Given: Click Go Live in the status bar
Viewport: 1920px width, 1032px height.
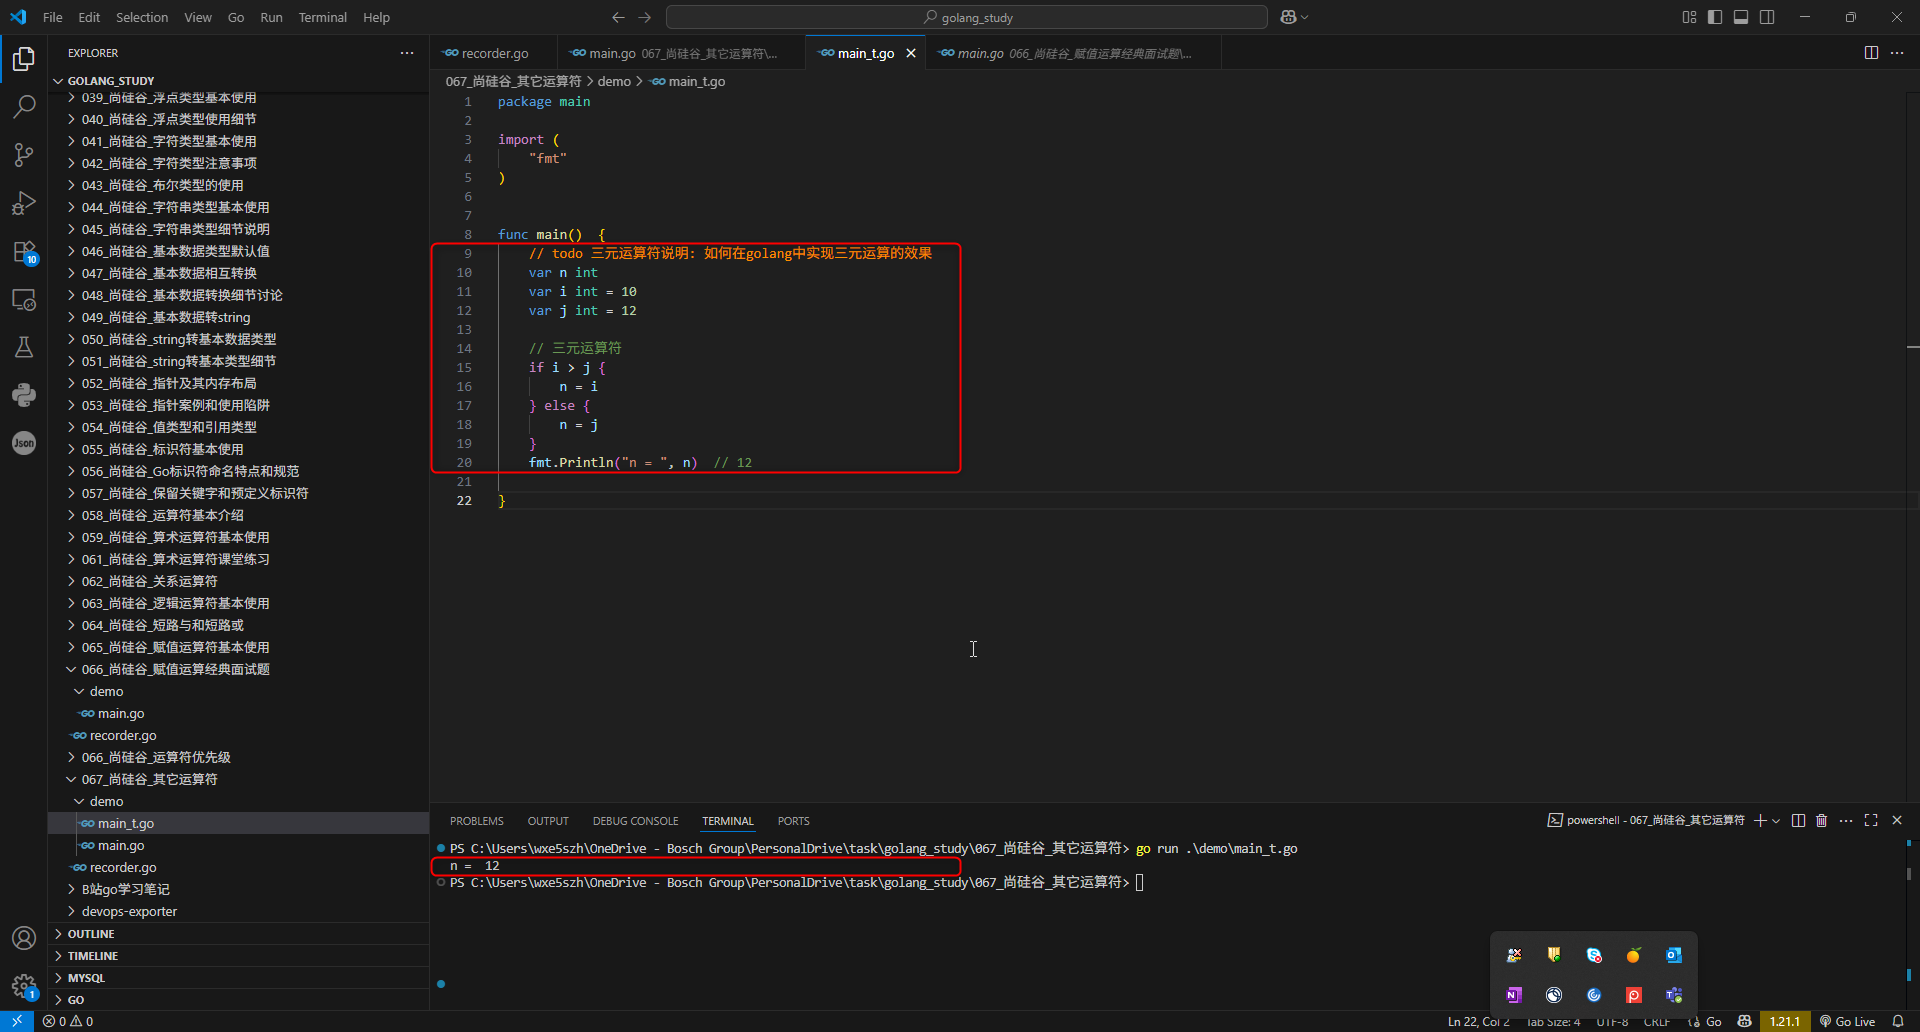Looking at the screenshot, I should [1848, 1021].
